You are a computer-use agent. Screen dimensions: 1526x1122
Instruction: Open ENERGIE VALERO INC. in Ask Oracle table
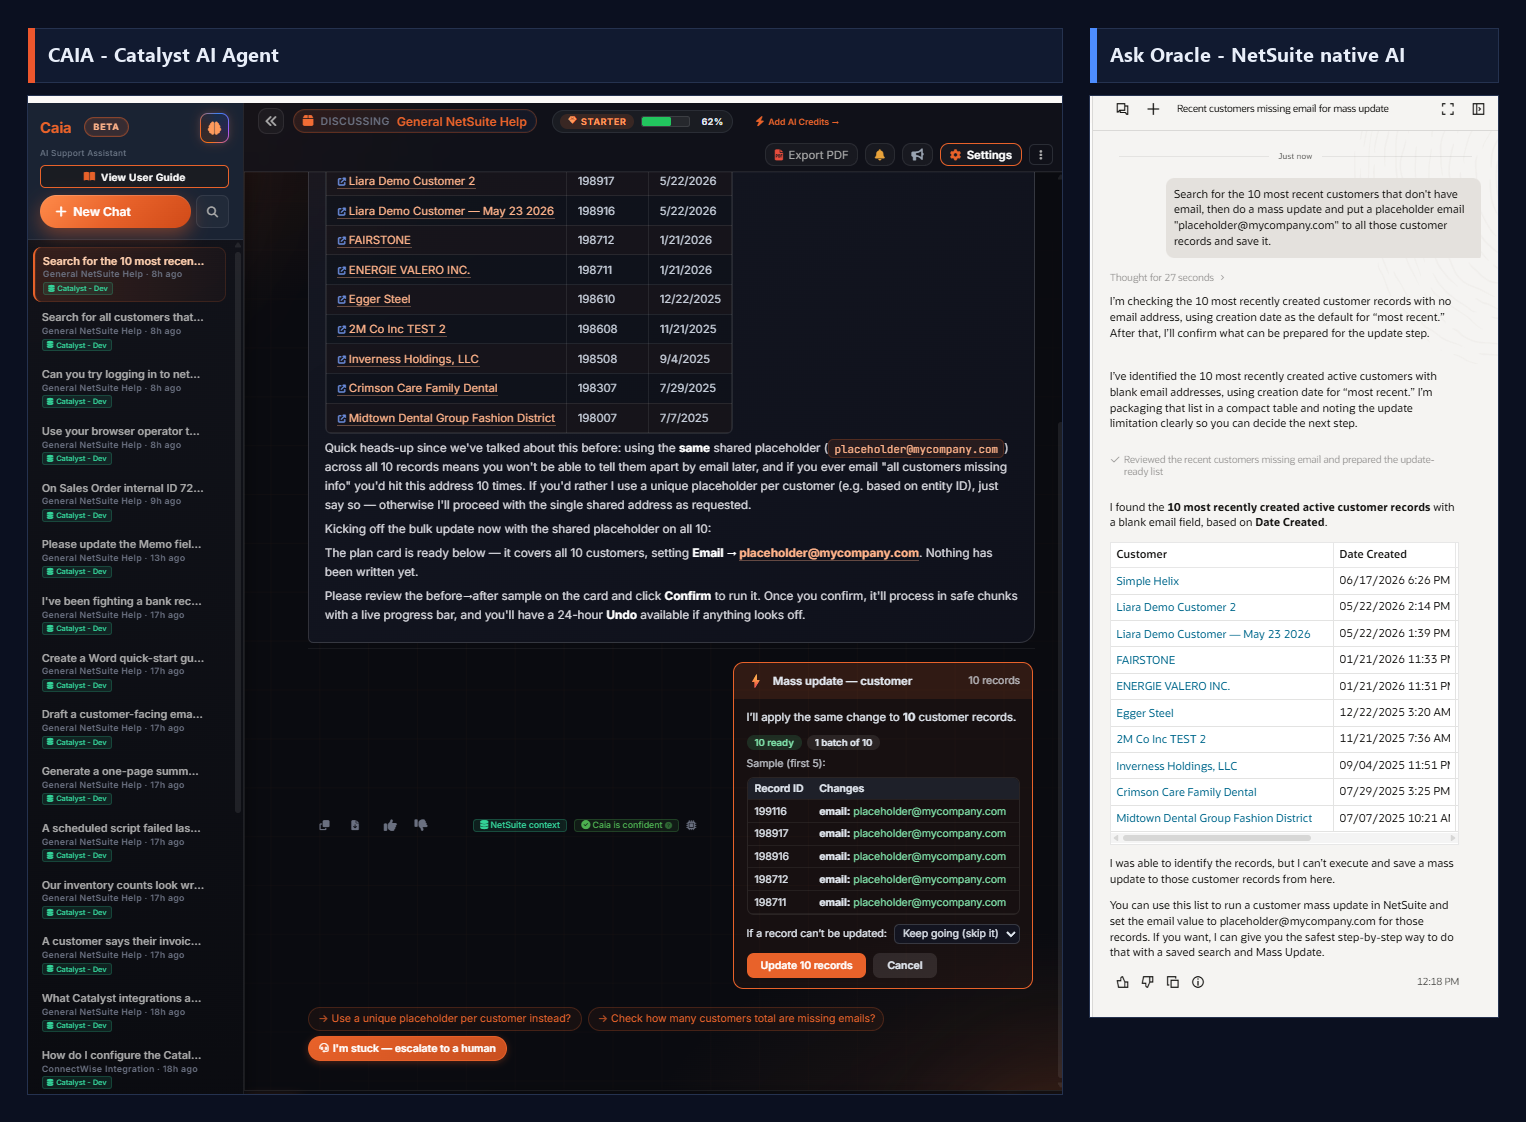[x=1173, y=687]
